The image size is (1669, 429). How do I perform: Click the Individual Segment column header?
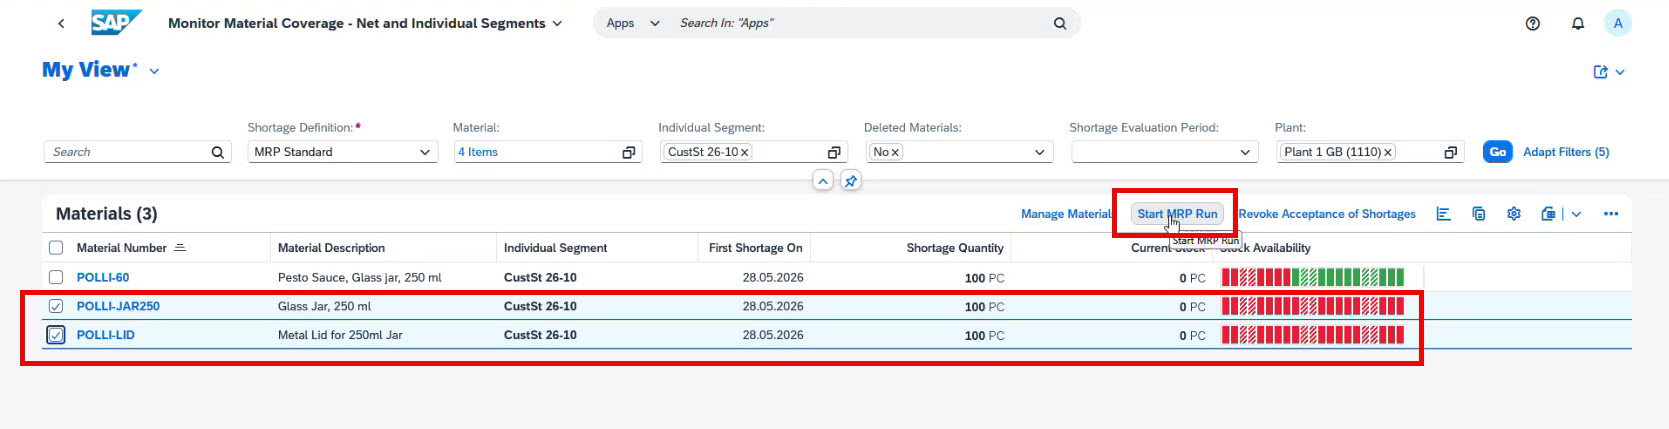coord(597,248)
